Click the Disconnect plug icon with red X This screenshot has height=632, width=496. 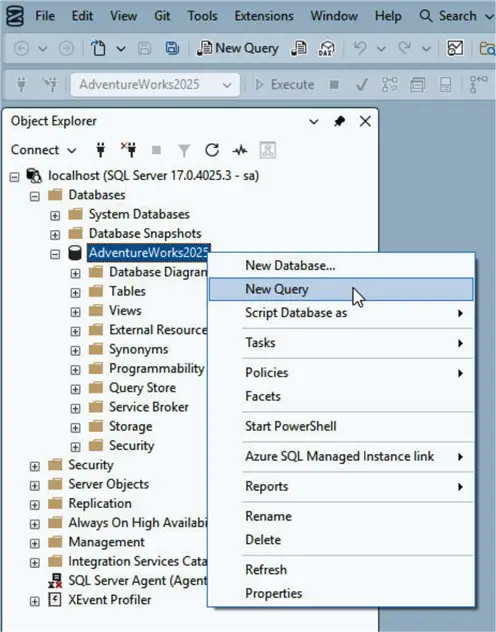(129, 150)
